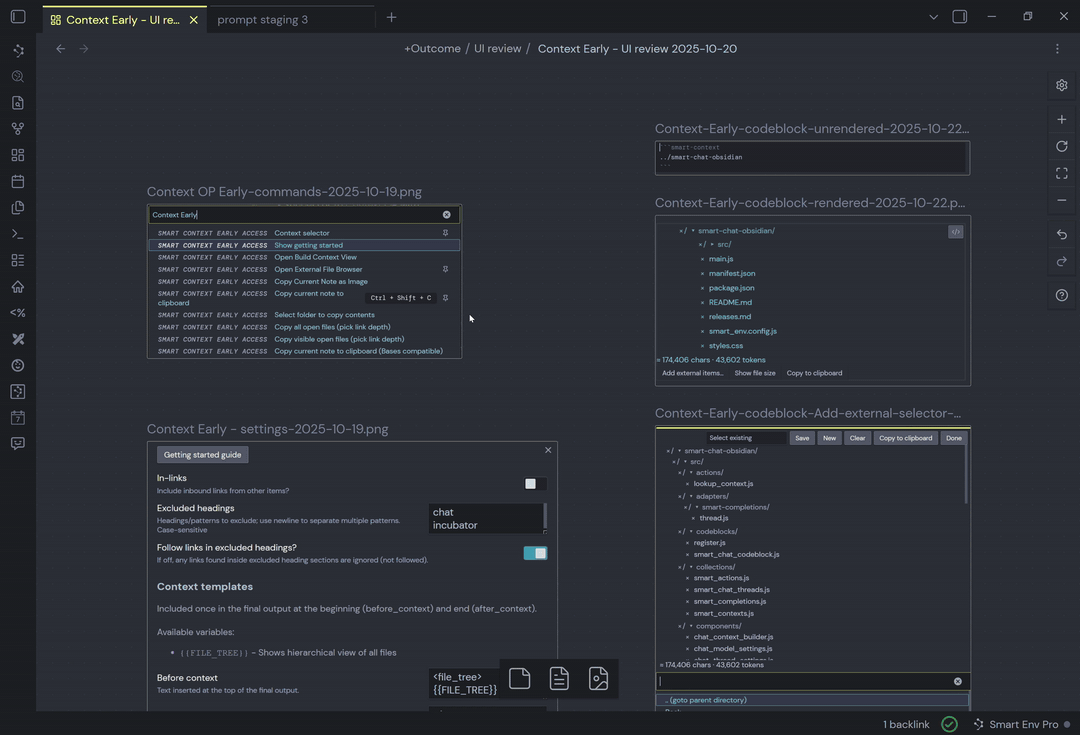Add media from vault to canvas
This screenshot has width=1080, height=735.
coord(598,679)
